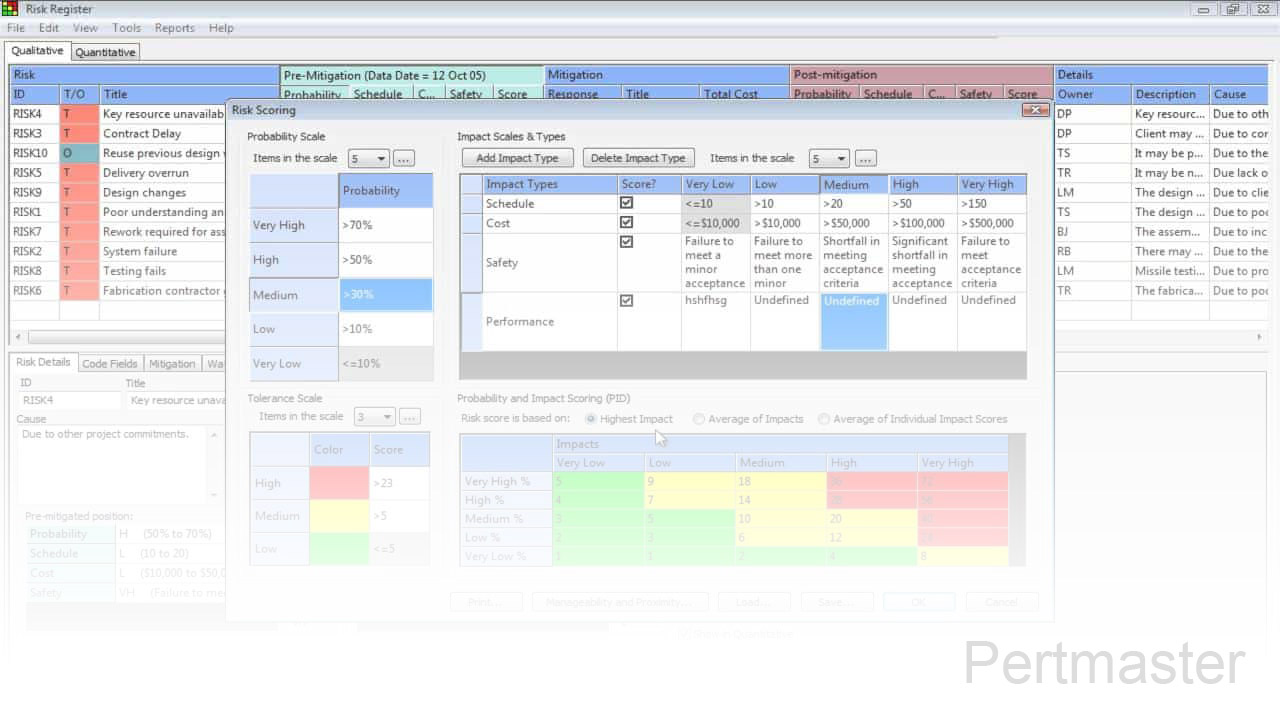This screenshot has width=1280, height=720.
Task: Click ellipsis button beside Impact Scales items
Action: tap(866, 159)
